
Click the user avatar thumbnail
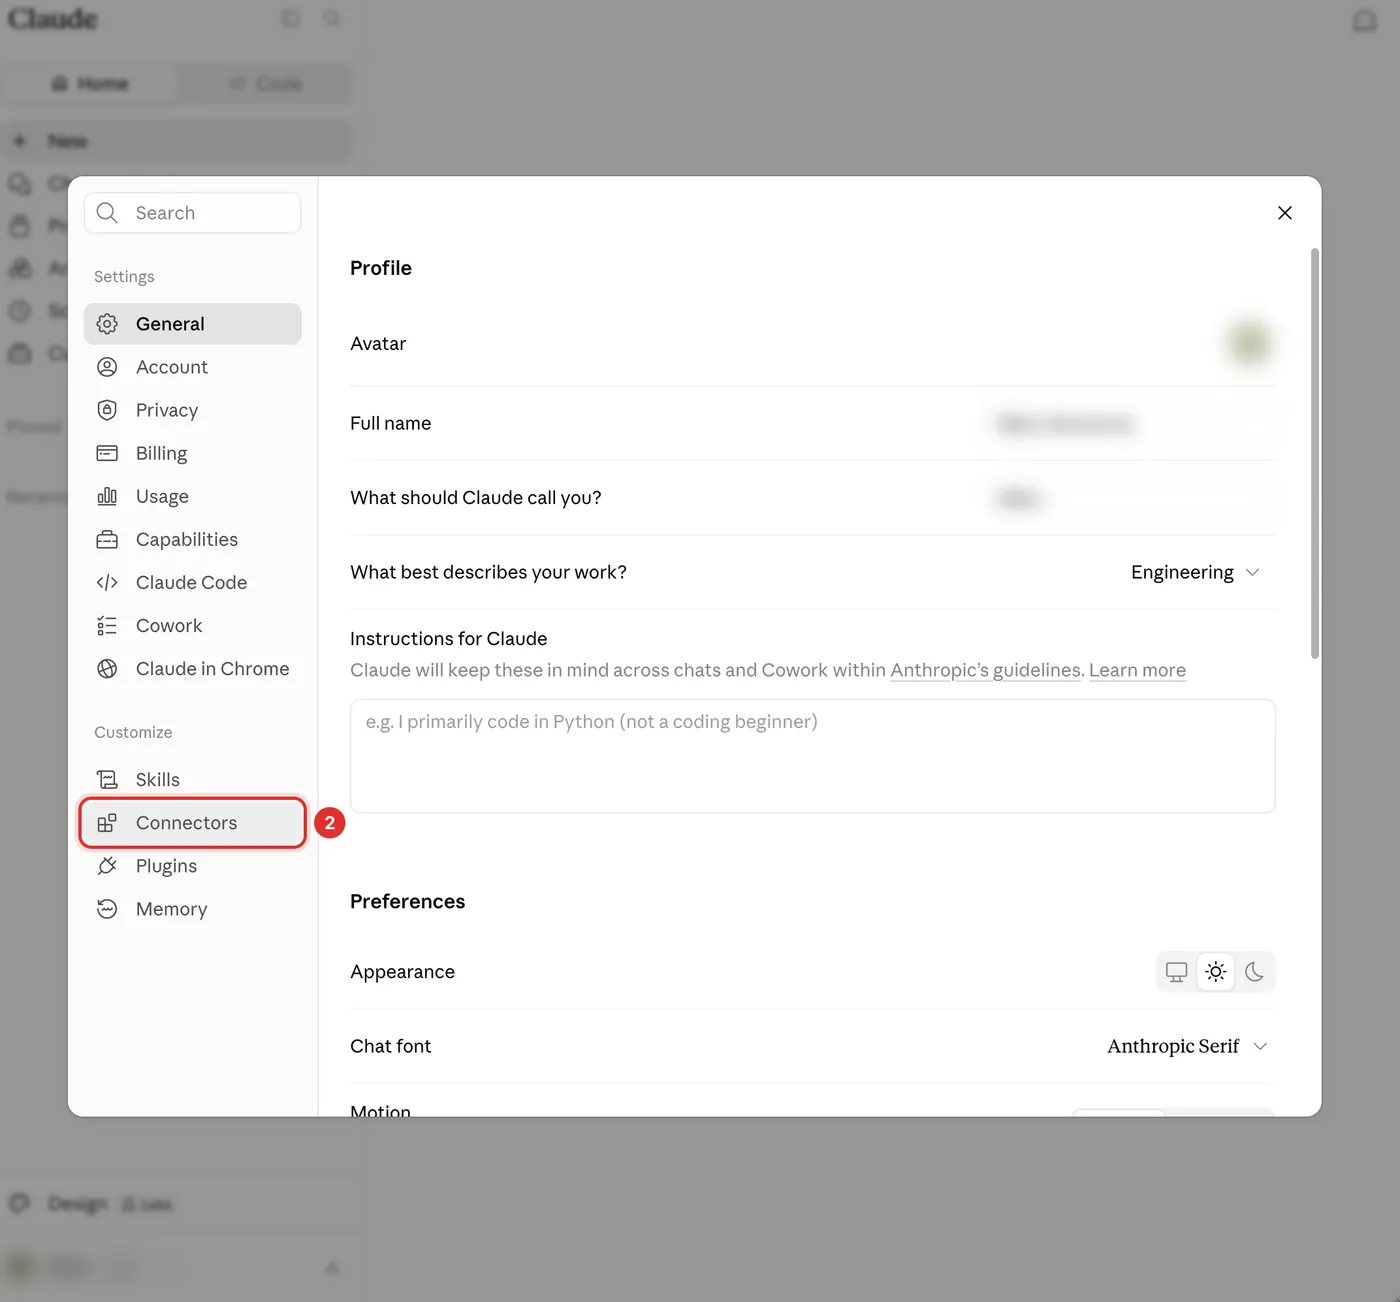coord(1250,343)
